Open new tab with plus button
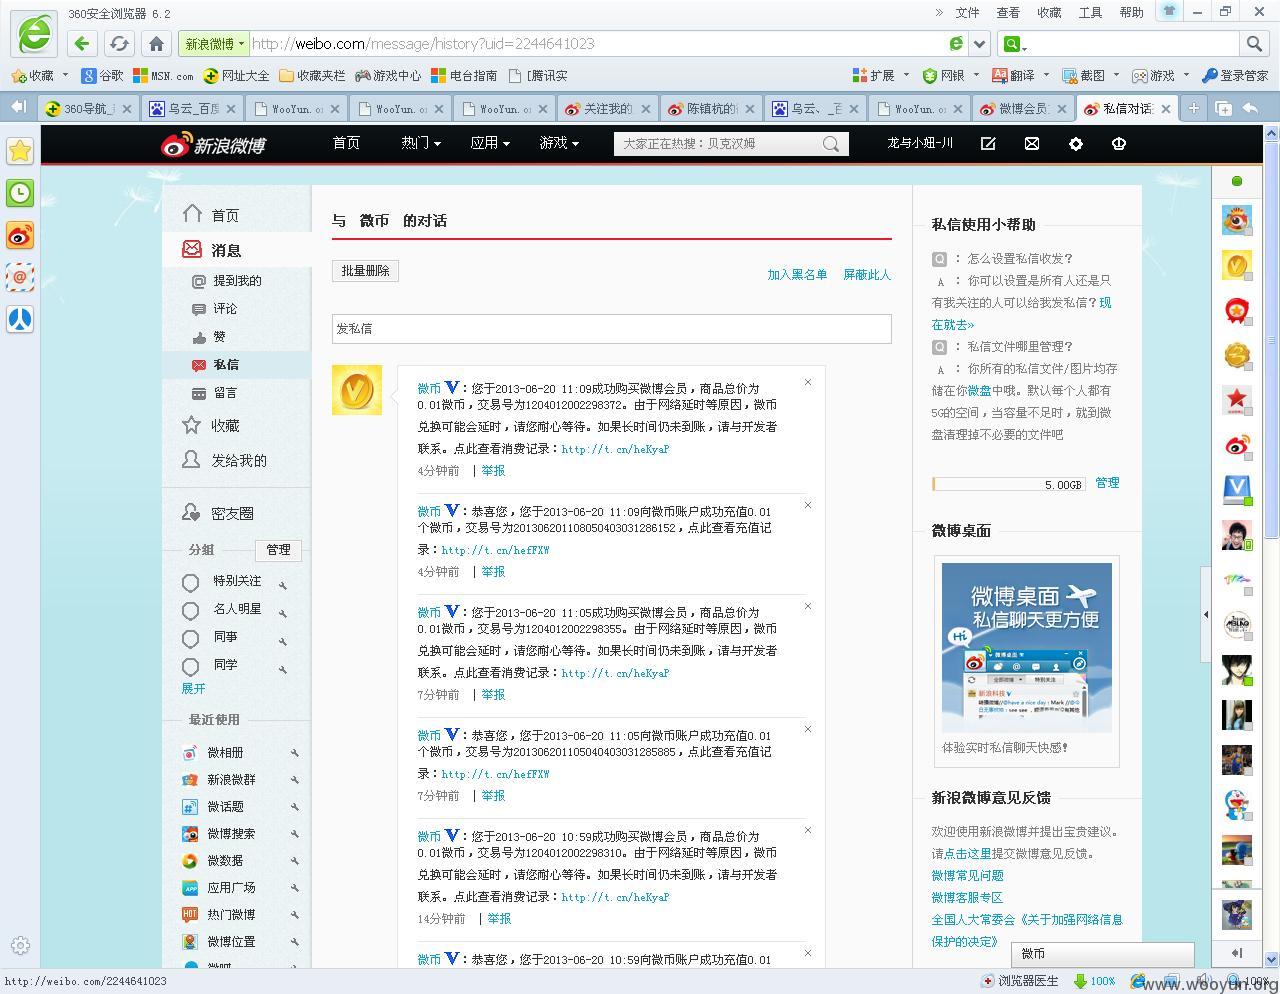 (1193, 108)
